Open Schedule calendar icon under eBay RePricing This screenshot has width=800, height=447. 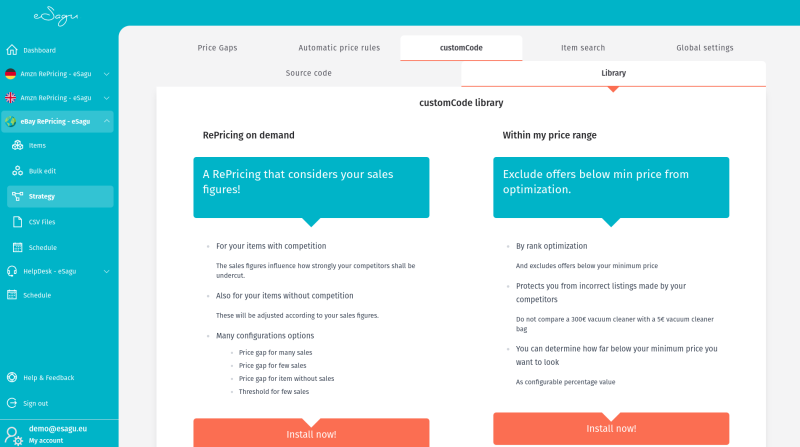click(17, 247)
